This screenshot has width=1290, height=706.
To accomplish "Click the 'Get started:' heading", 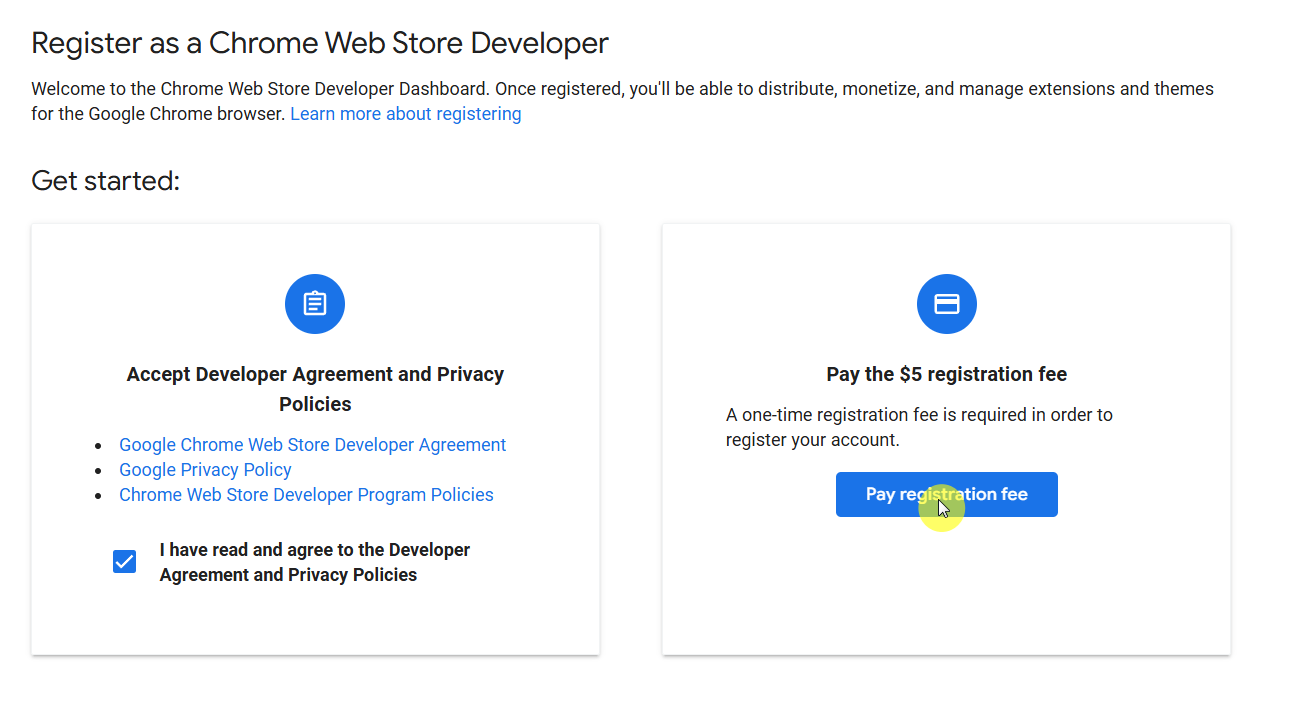I will click(x=105, y=181).
